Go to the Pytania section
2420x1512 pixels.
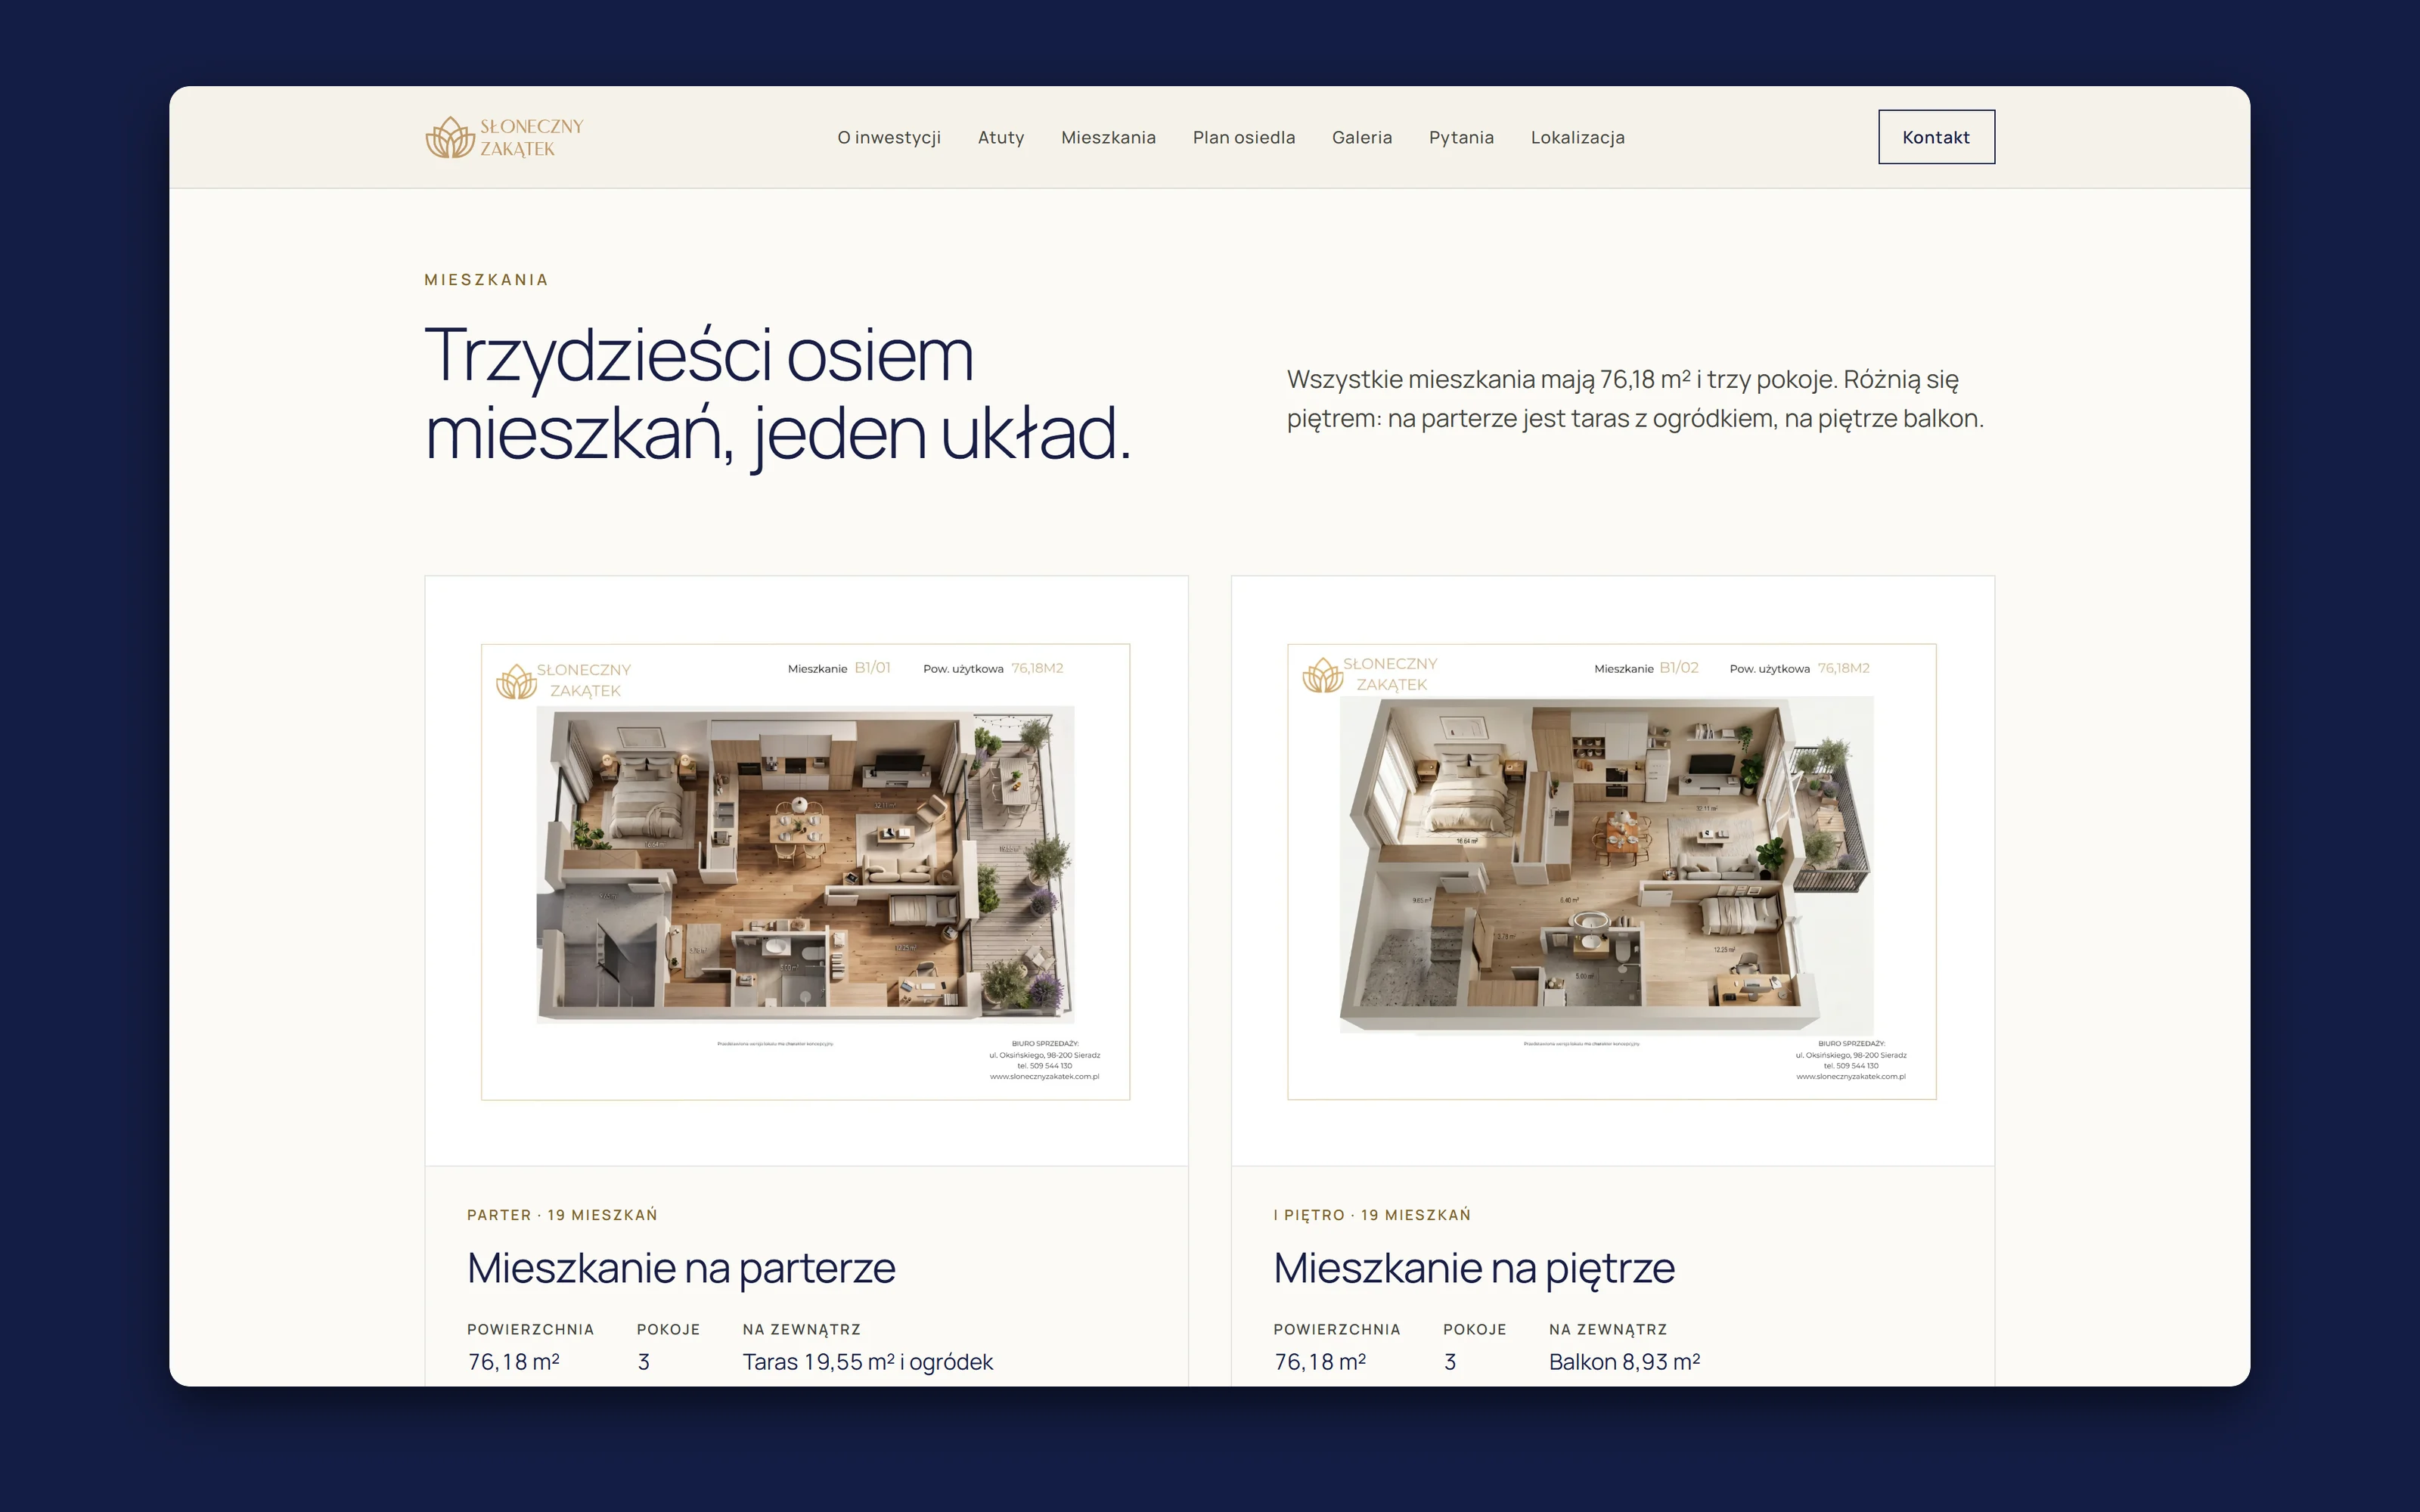[1461, 137]
